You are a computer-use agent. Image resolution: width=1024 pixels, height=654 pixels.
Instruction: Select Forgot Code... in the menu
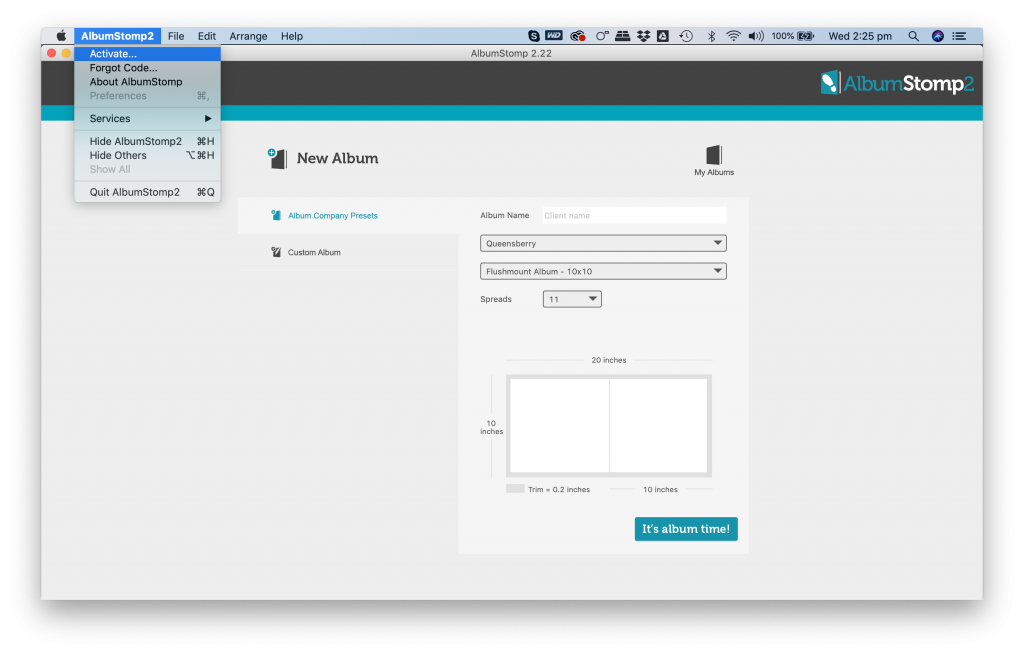pyautogui.click(x=123, y=68)
